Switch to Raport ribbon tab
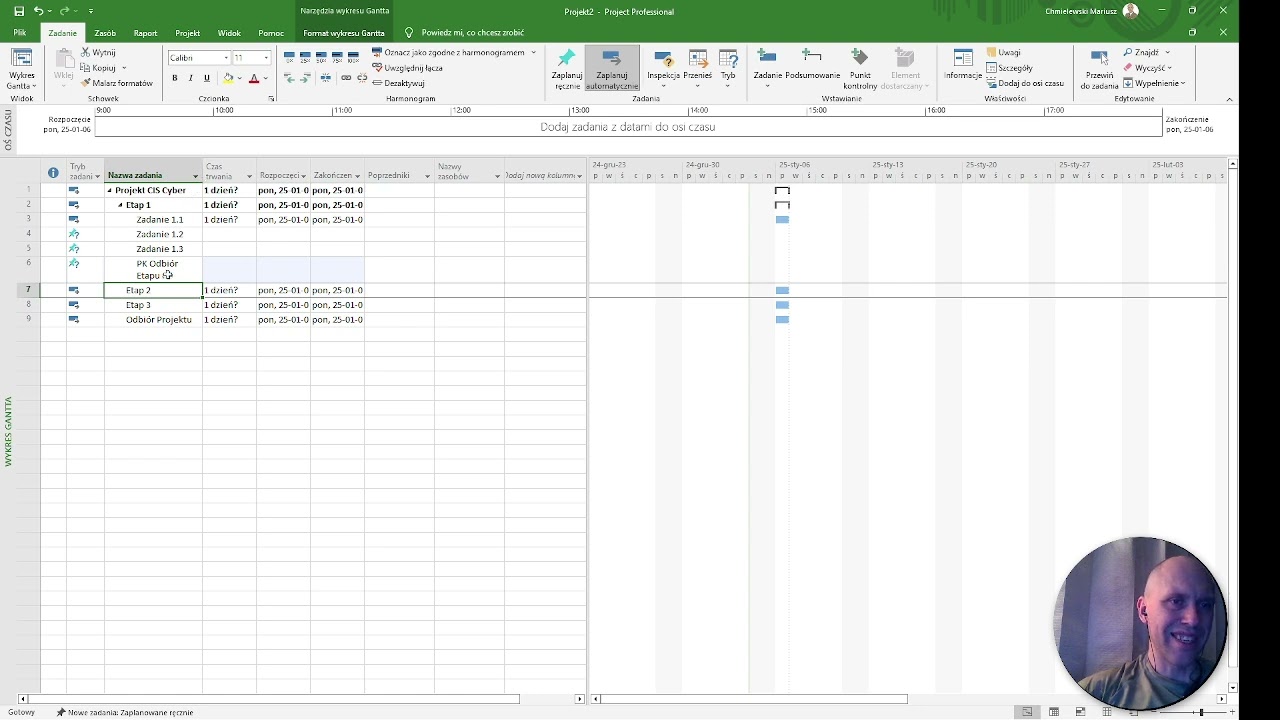Screen dimensions: 1280x720 146,33
